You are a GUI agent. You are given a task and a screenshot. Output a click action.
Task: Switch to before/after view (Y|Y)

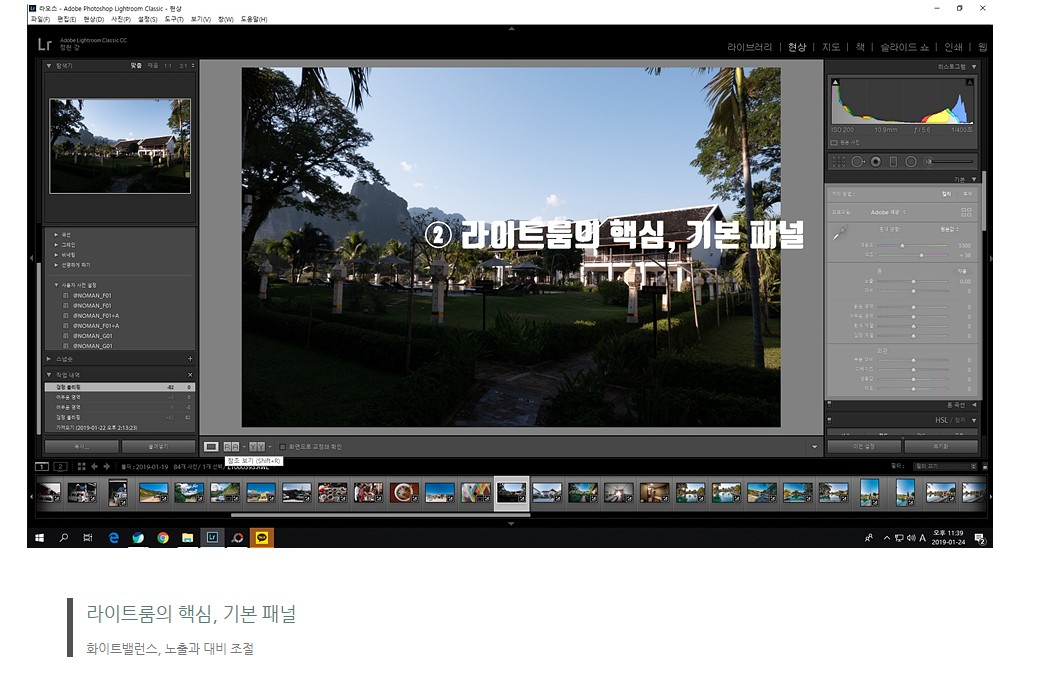(x=257, y=447)
